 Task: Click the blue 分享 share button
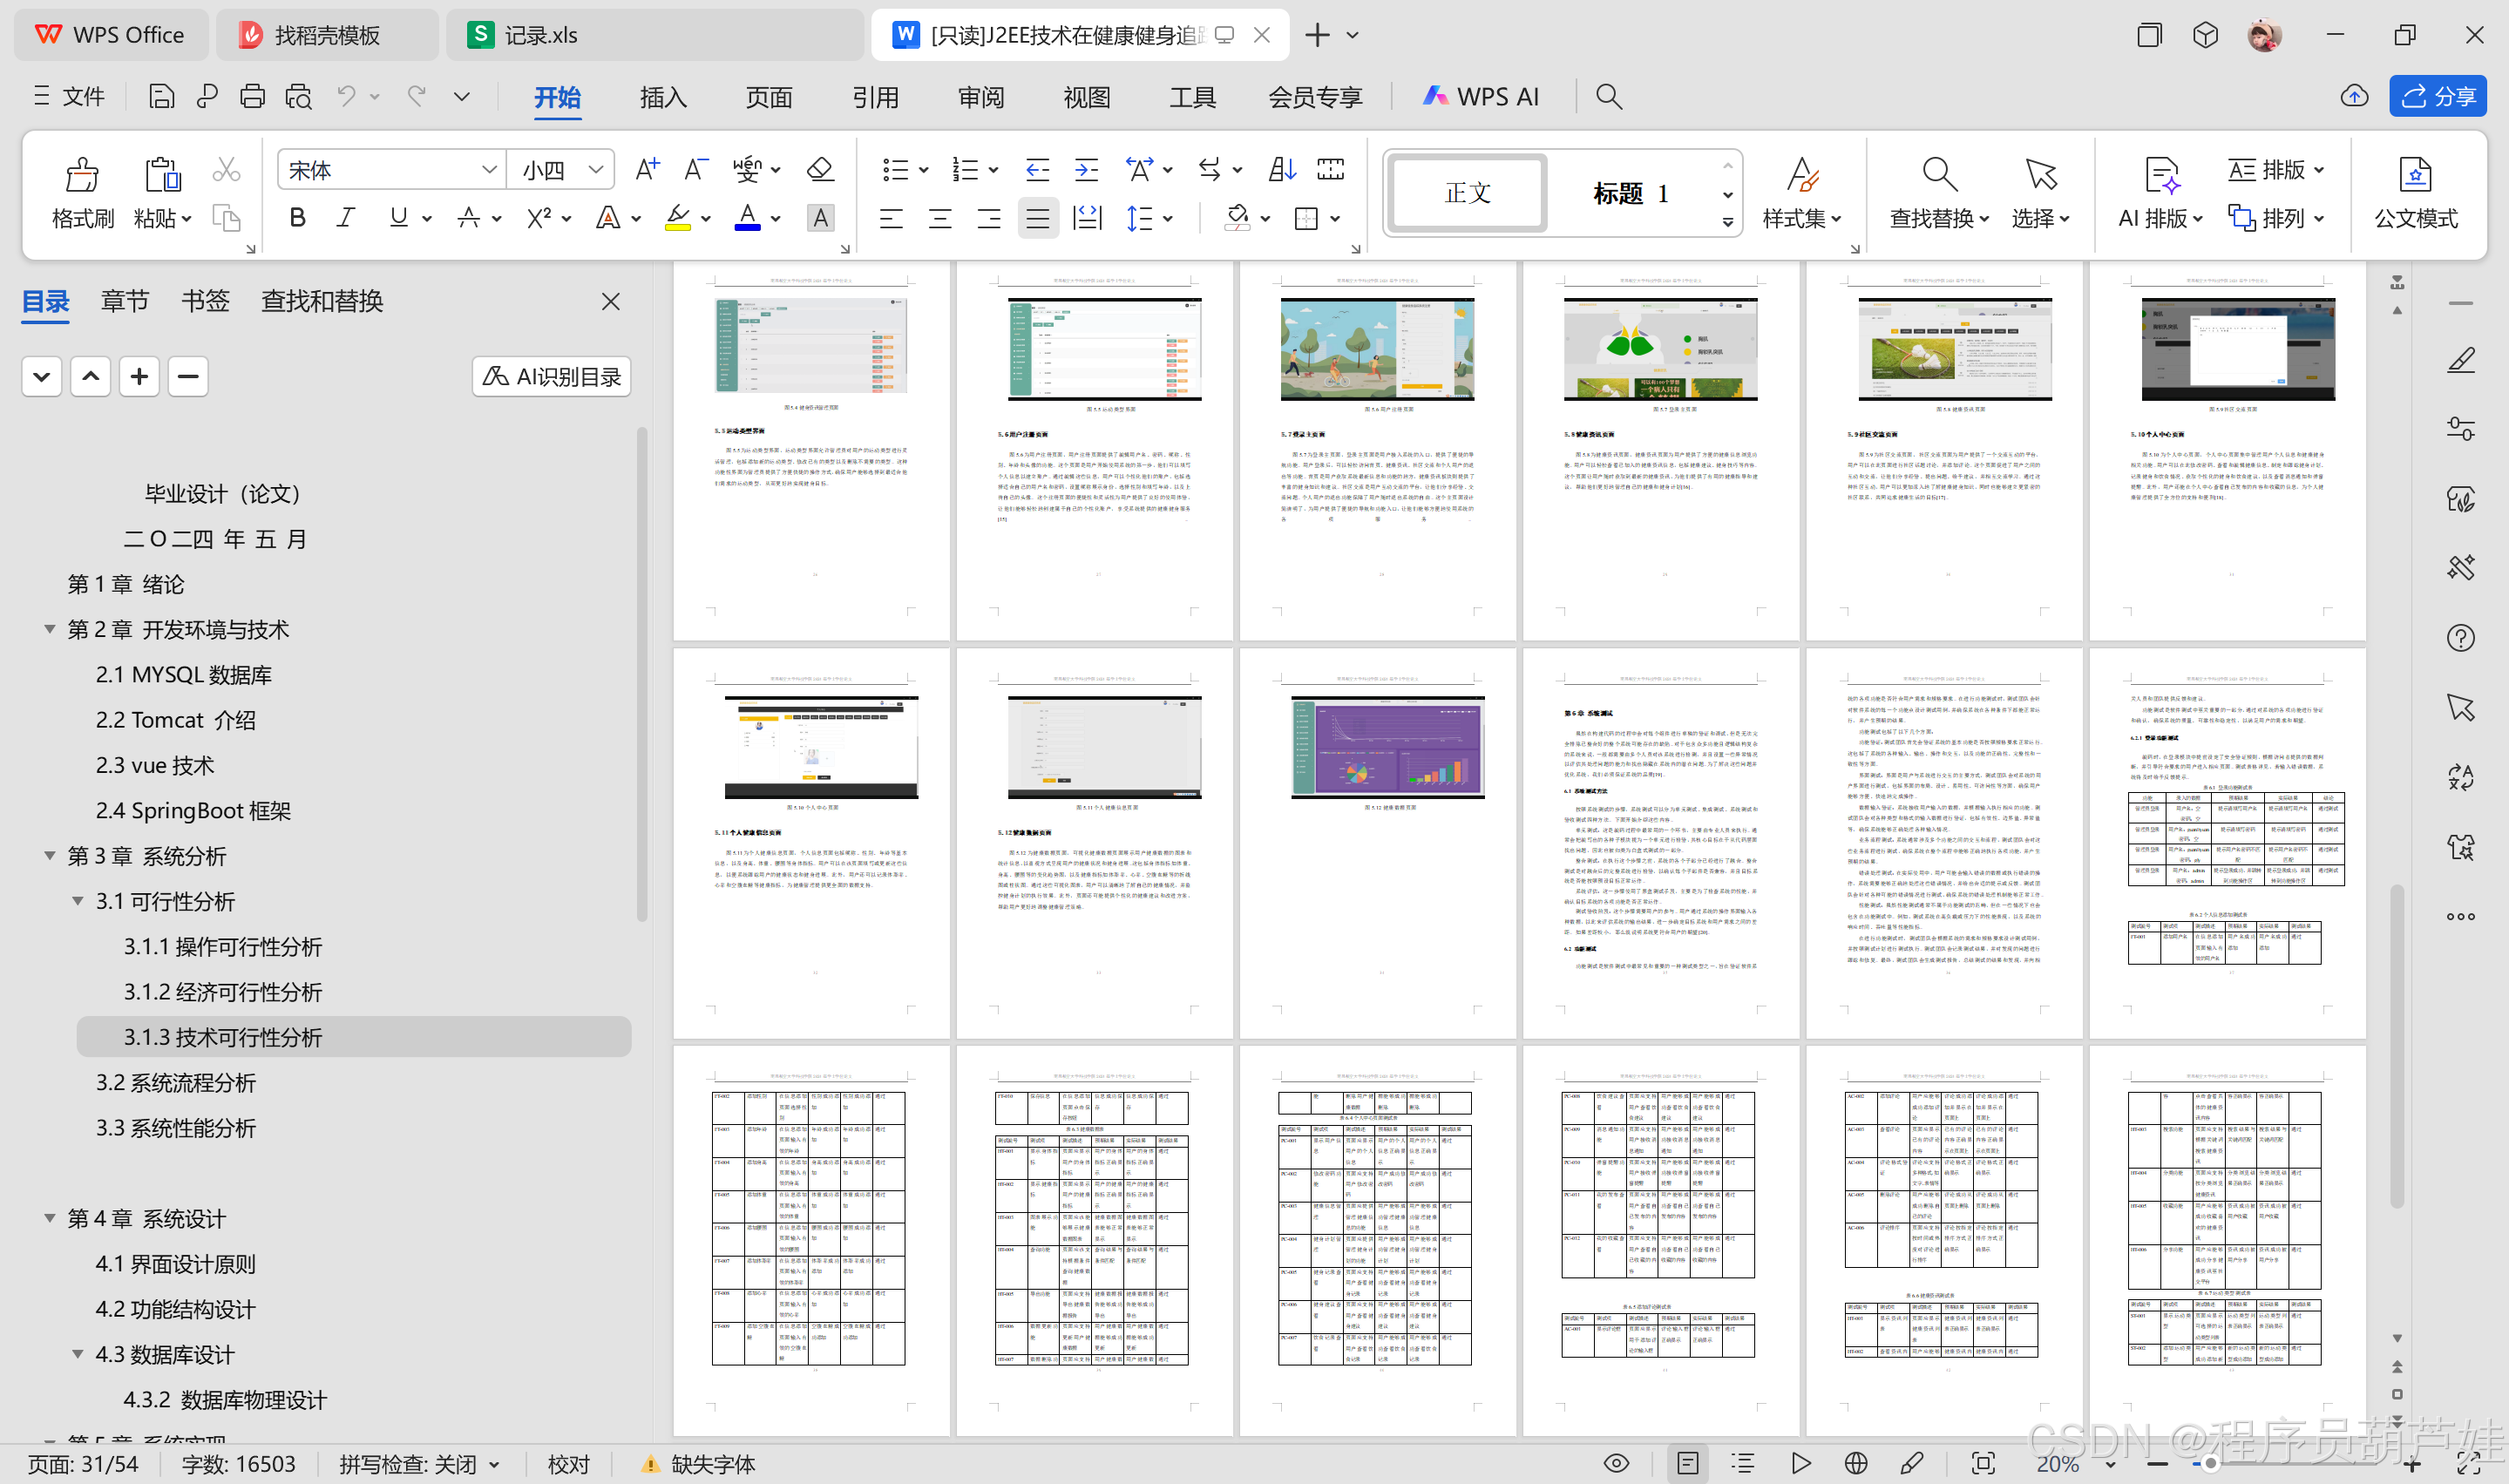point(2437,97)
